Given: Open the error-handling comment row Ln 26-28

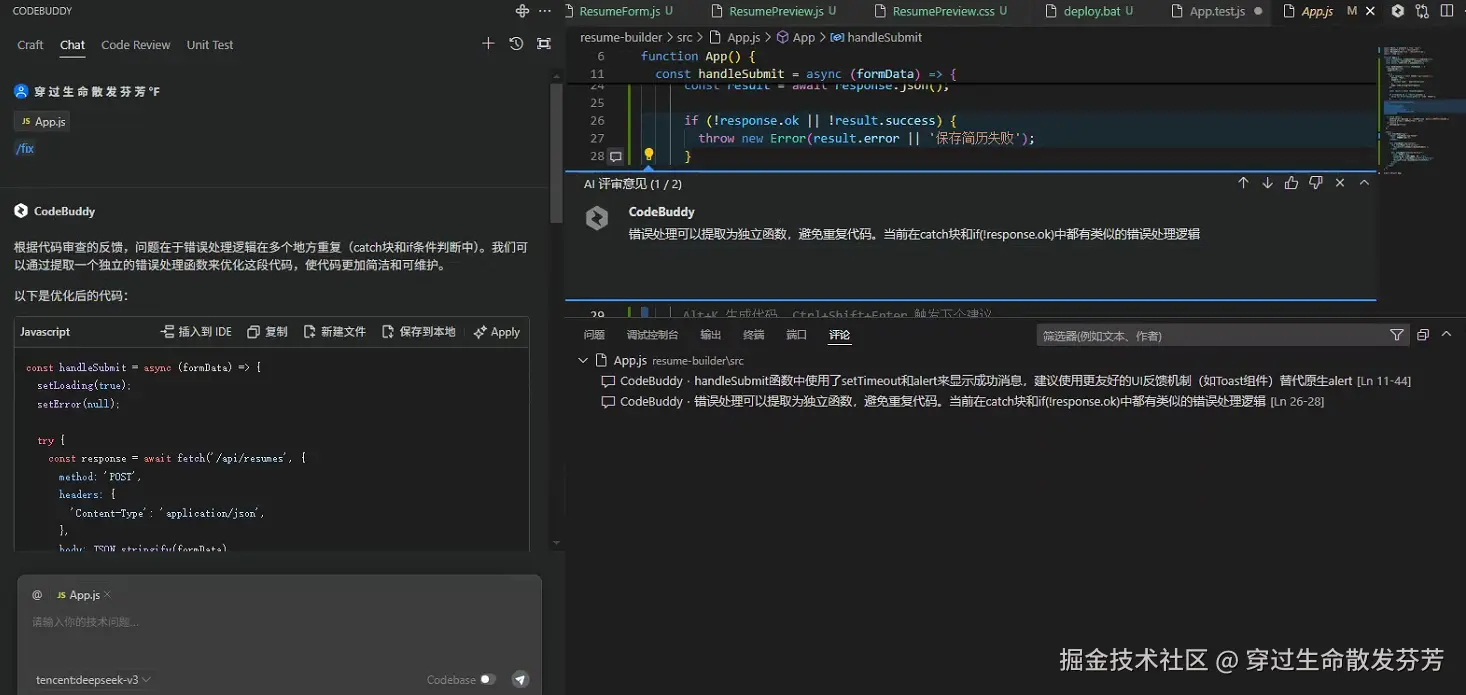Looking at the screenshot, I should coord(1015,401).
